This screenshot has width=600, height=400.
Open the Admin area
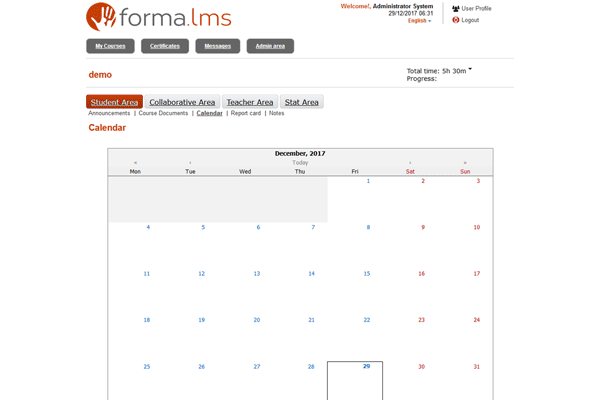tap(270, 46)
